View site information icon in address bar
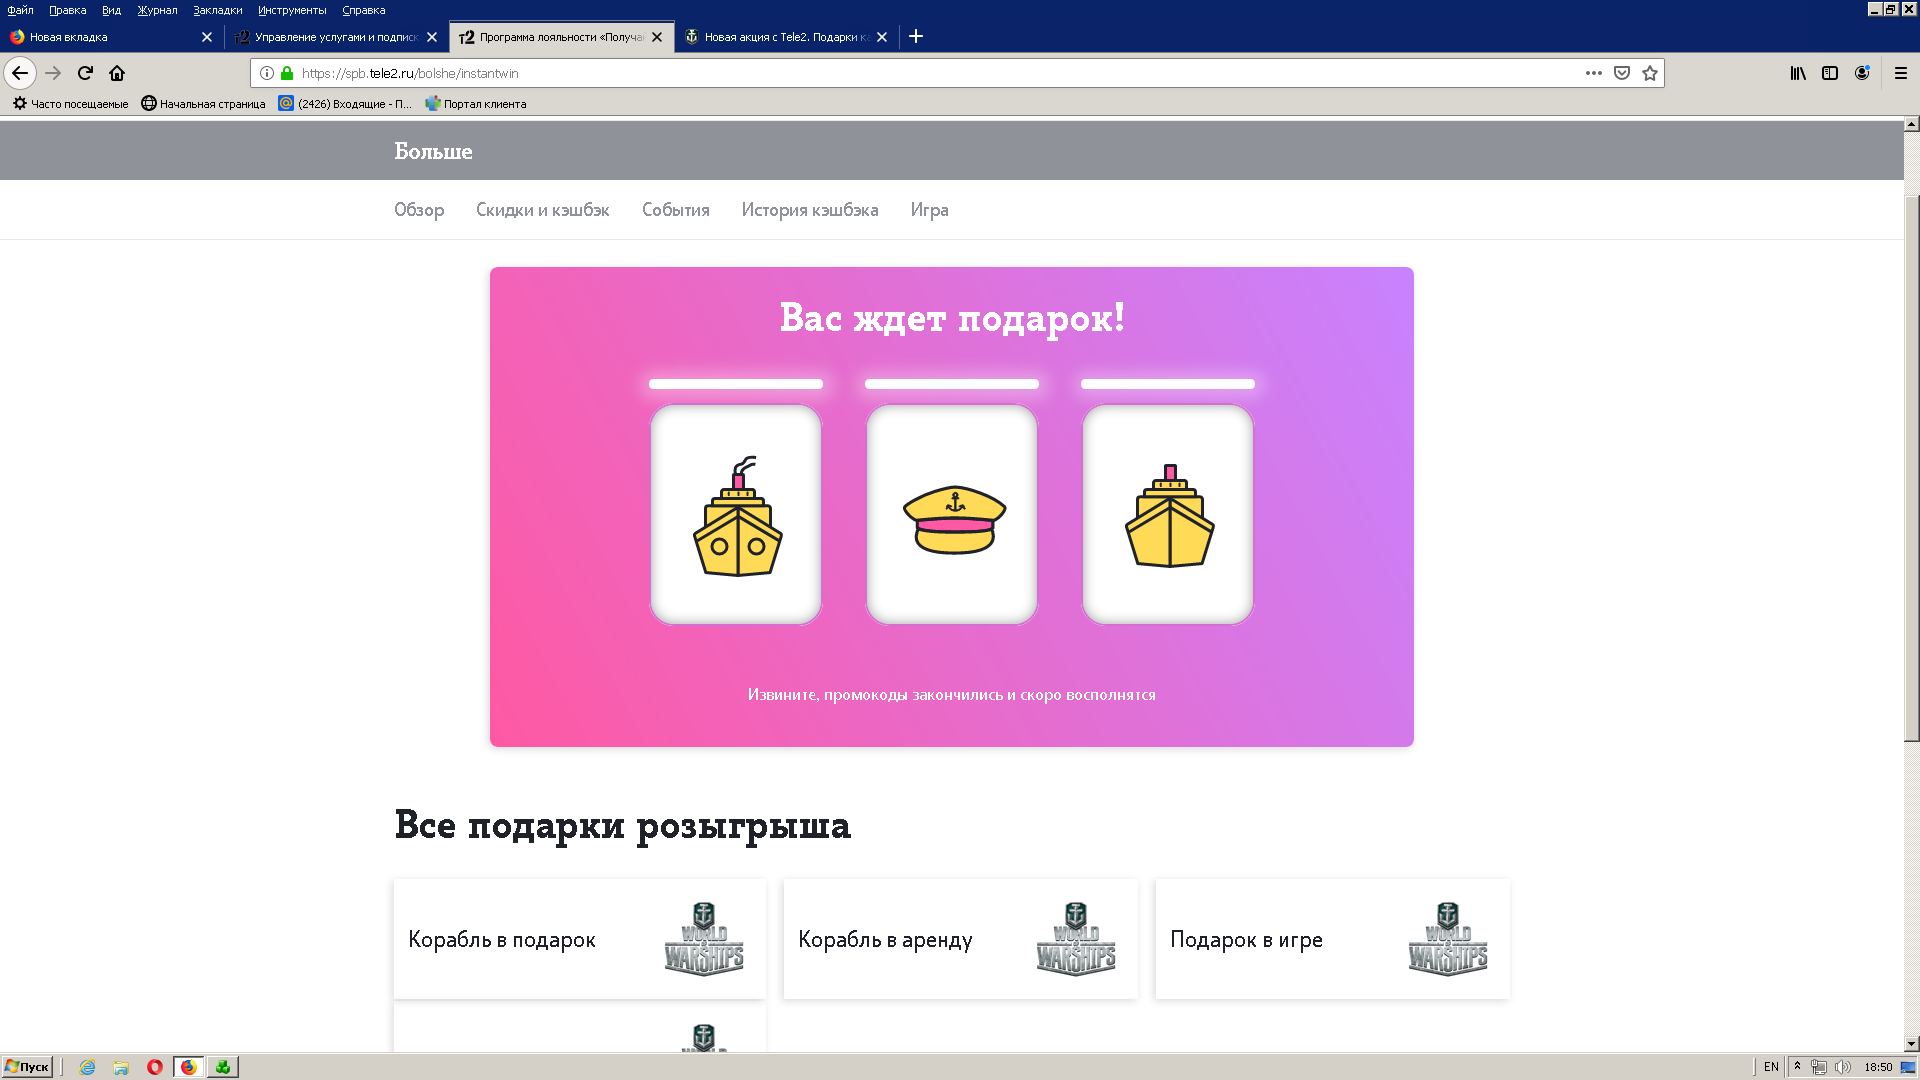 click(267, 73)
